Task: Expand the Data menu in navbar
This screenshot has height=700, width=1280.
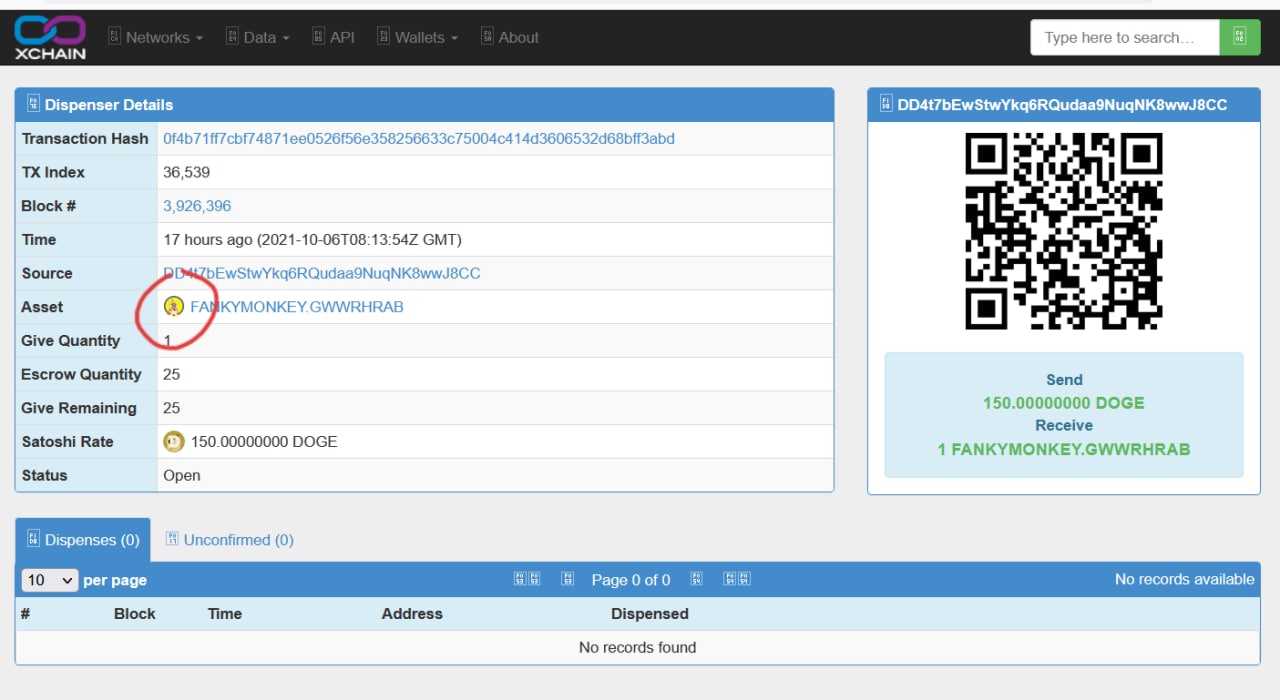Action: pyautogui.click(x=258, y=37)
